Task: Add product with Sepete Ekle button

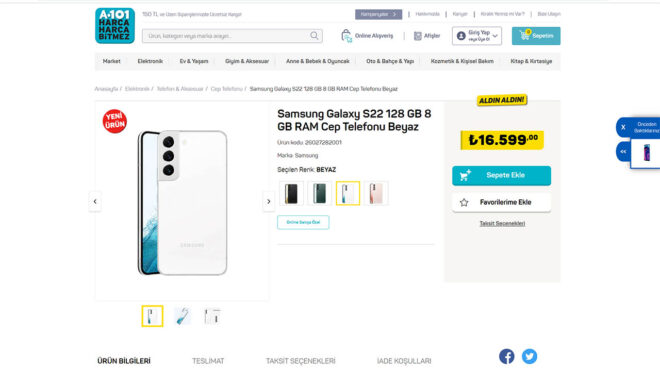Action: coord(501,176)
